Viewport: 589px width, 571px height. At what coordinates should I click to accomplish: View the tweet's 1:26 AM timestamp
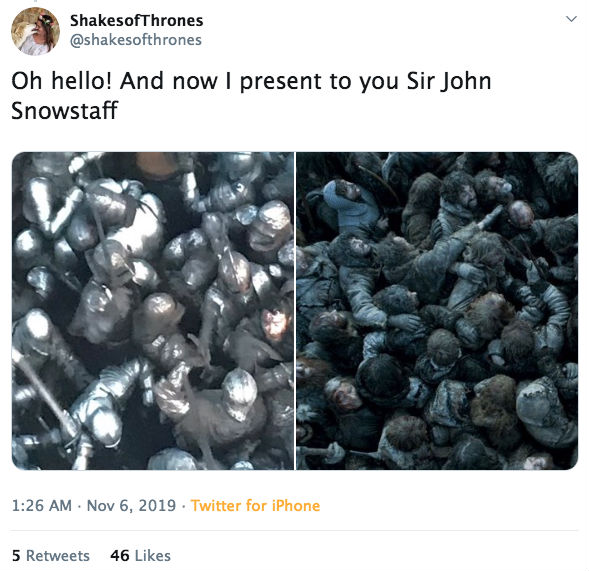pos(42,506)
